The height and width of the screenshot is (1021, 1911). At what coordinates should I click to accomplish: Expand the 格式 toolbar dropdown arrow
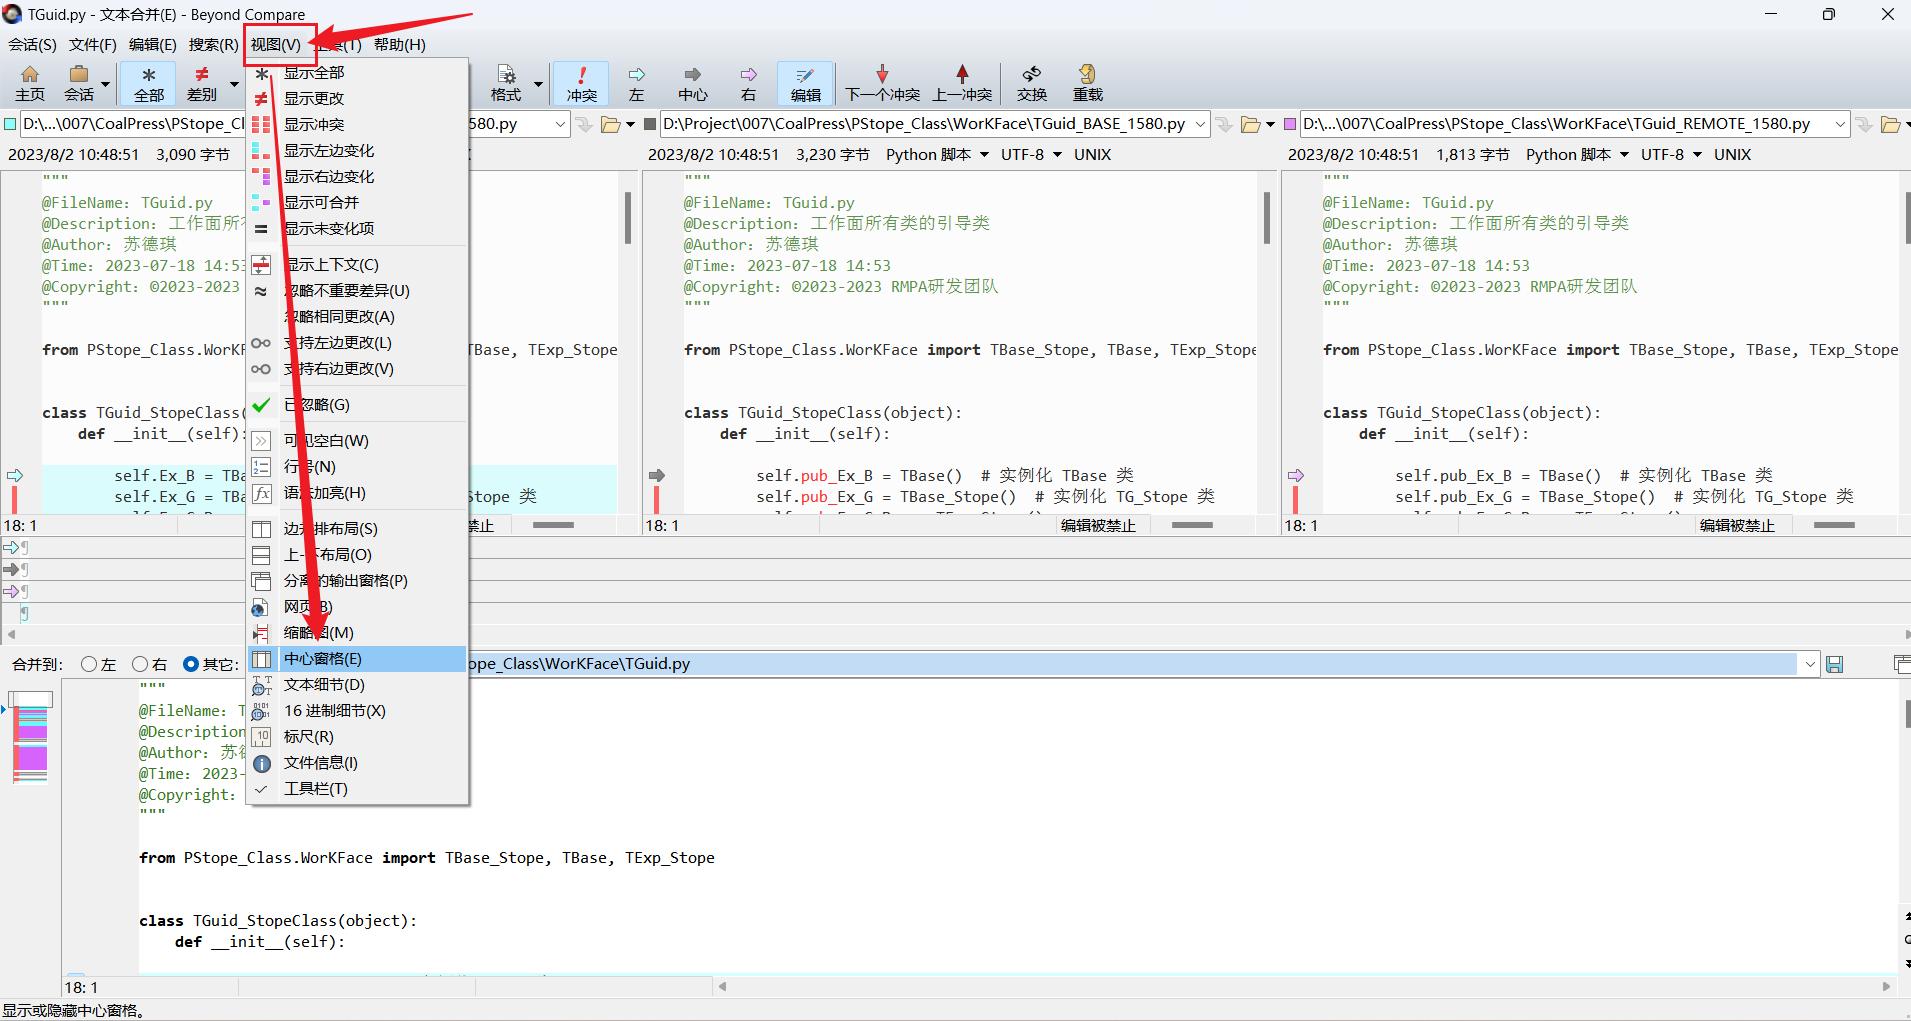point(538,84)
